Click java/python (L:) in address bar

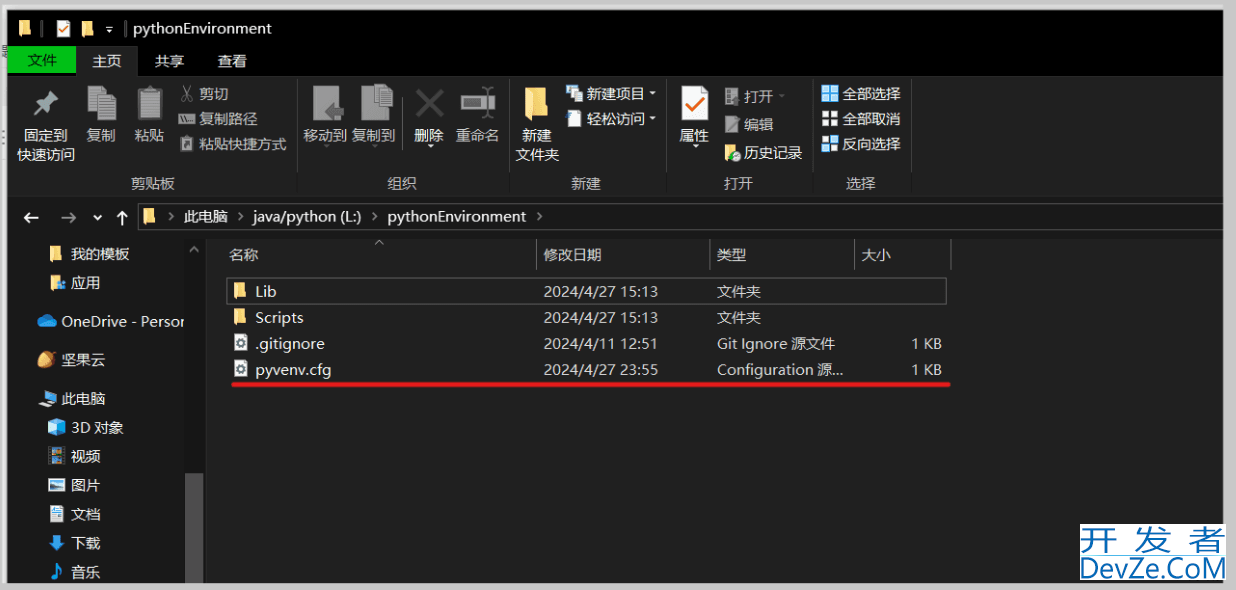pos(307,217)
